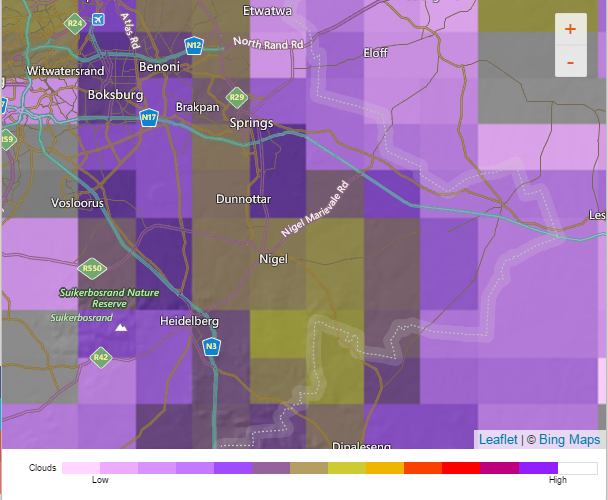Click the R42 route shield
This screenshot has height=500, width=608.
[x=101, y=356]
